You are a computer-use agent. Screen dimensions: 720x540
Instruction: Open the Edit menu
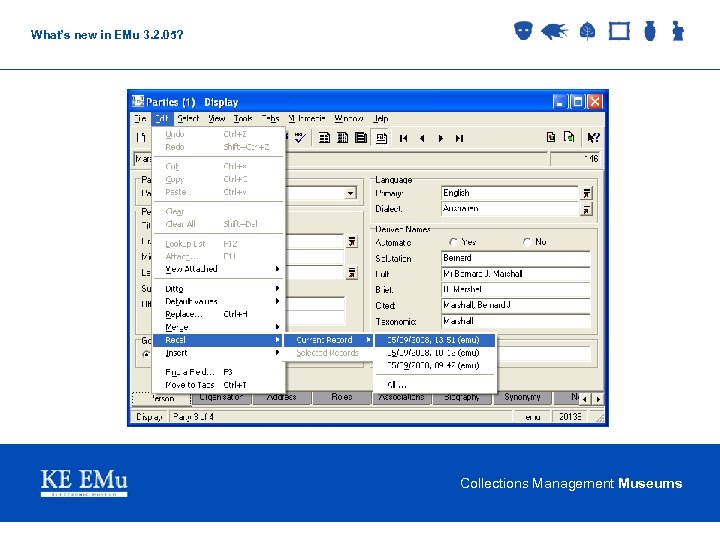coord(162,118)
